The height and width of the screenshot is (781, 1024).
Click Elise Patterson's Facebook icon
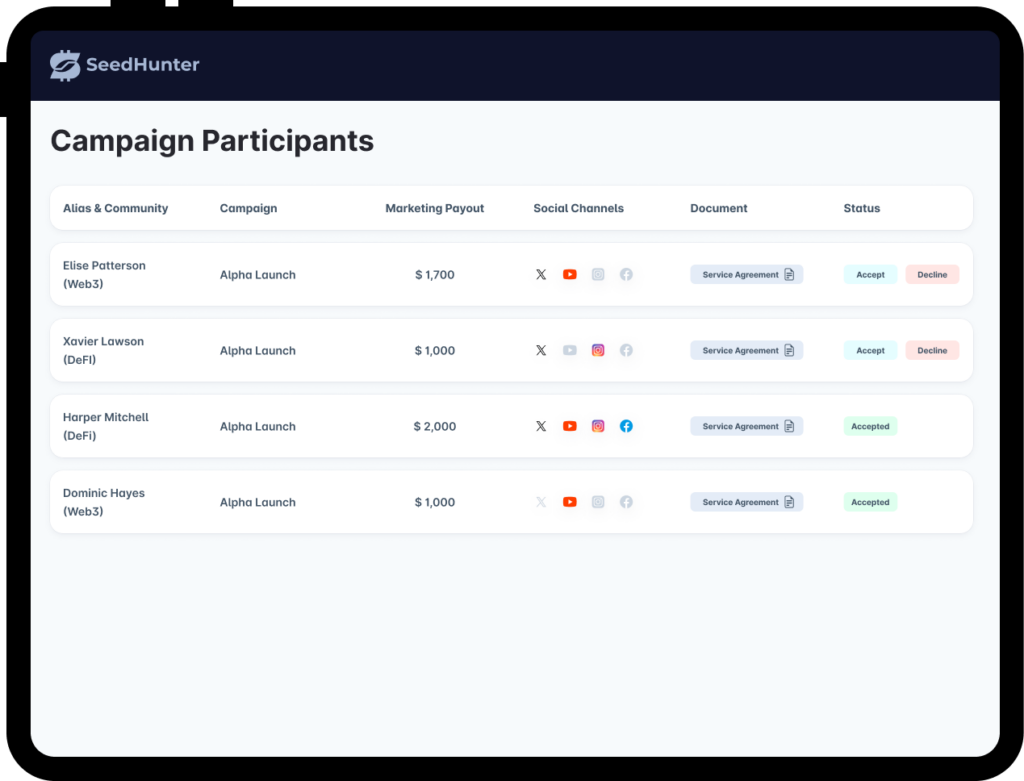pyautogui.click(x=626, y=274)
